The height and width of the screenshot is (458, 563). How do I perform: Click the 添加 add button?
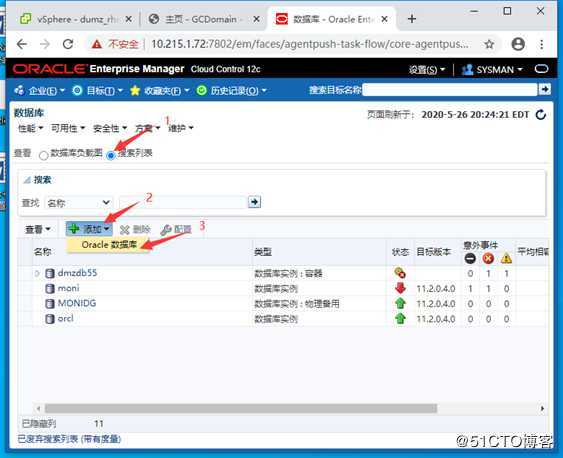tap(89, 229)
